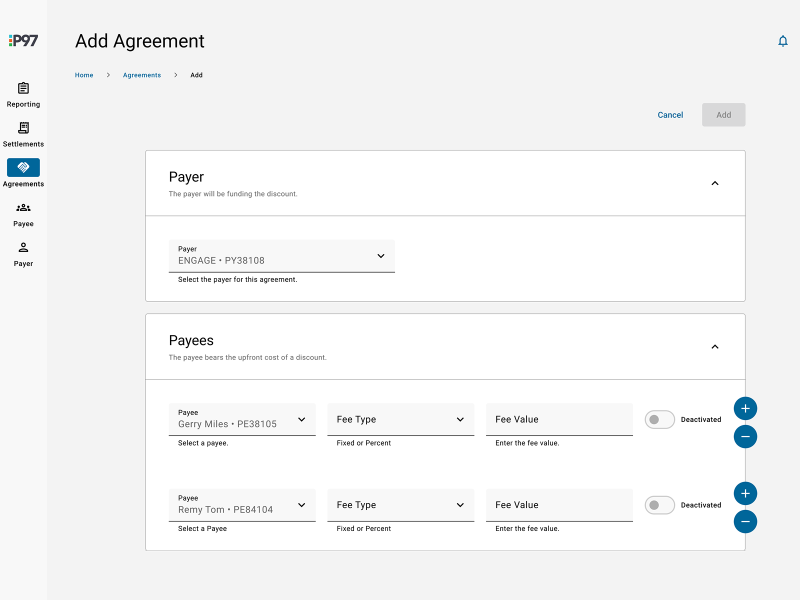Open the Payer section from the sidebar
The image size is (800, 600).
coord(23,253)
